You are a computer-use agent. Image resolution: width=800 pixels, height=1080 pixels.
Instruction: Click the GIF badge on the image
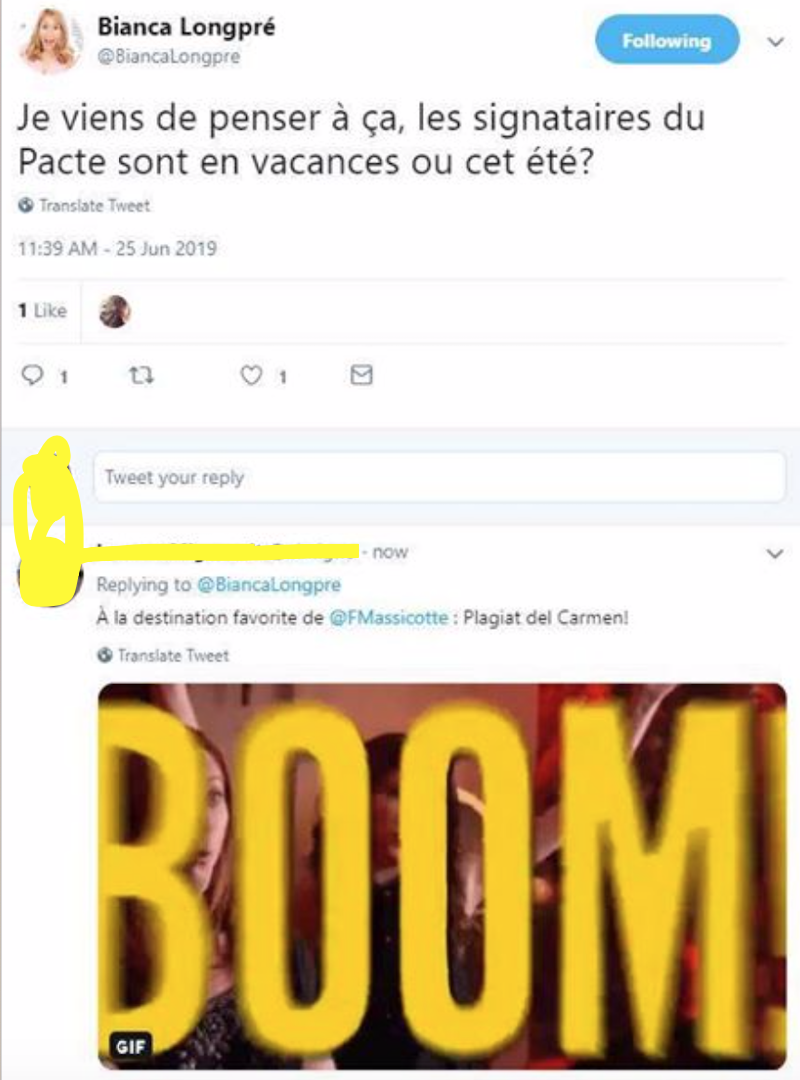(130, 1046)
